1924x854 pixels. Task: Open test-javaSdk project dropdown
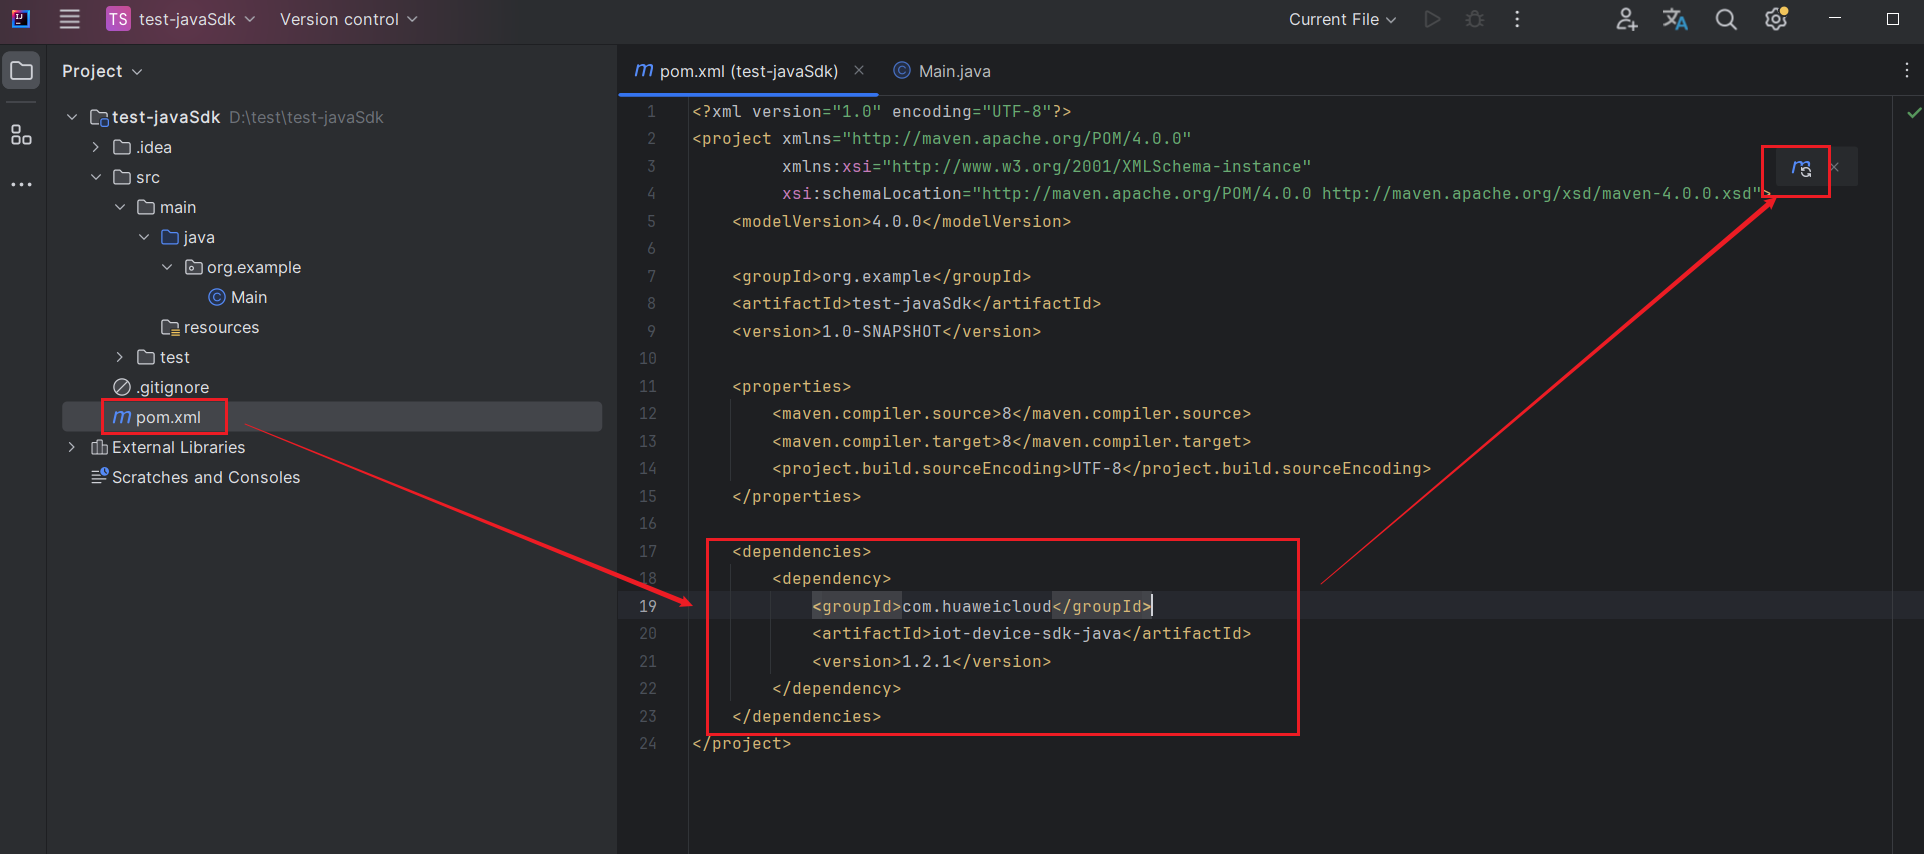pyautogui.click(x=197, y=19)
